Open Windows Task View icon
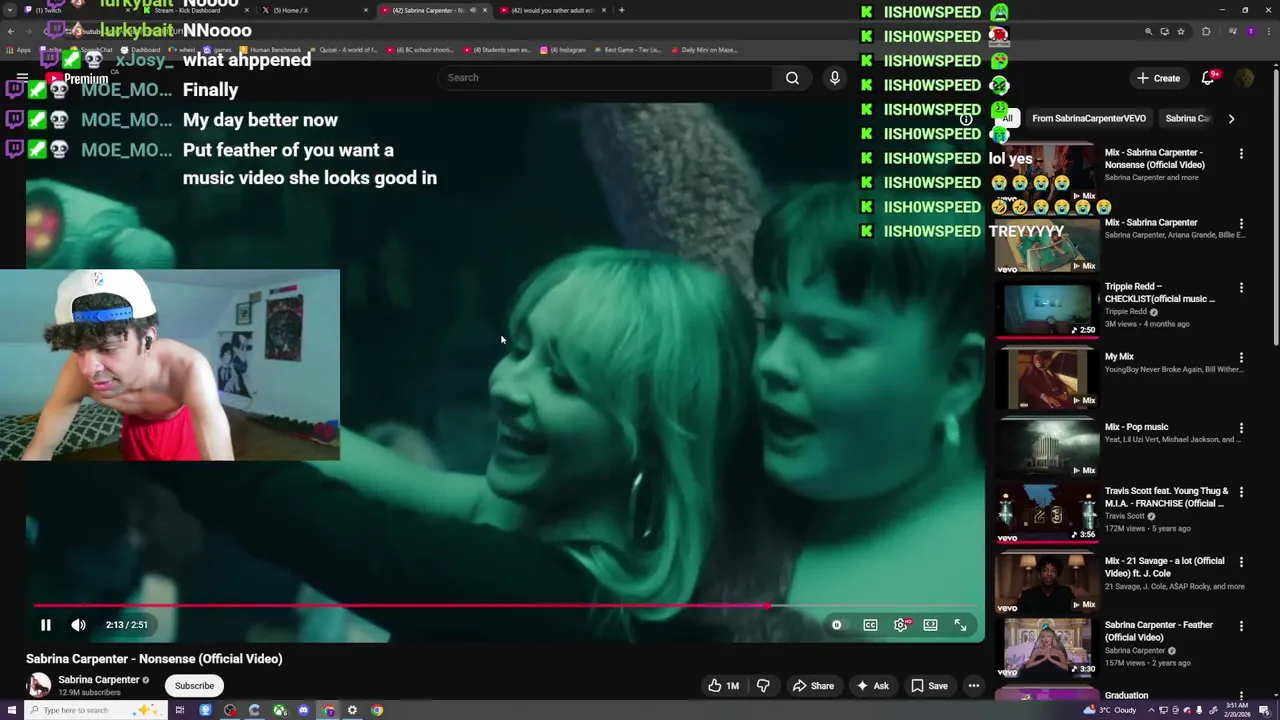This screenshot has height=720, width=1280. click(x=180, y=710)
